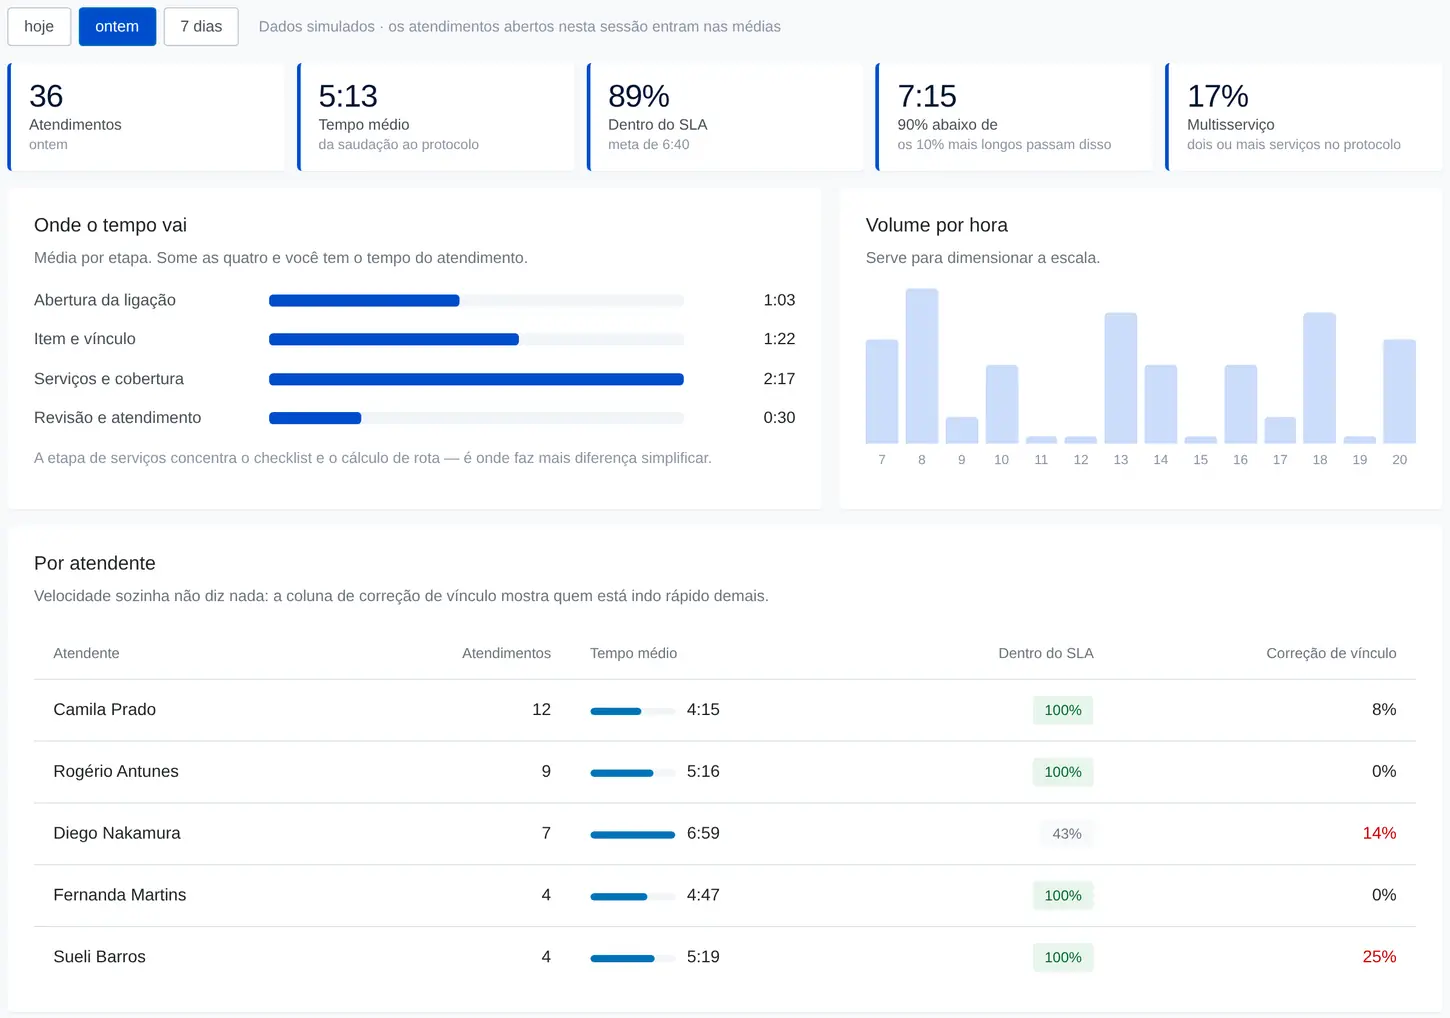The image size is (1450, 1018).
Task: Click Fernanda Martins's 4:47 average time
Action: [703, 896]
